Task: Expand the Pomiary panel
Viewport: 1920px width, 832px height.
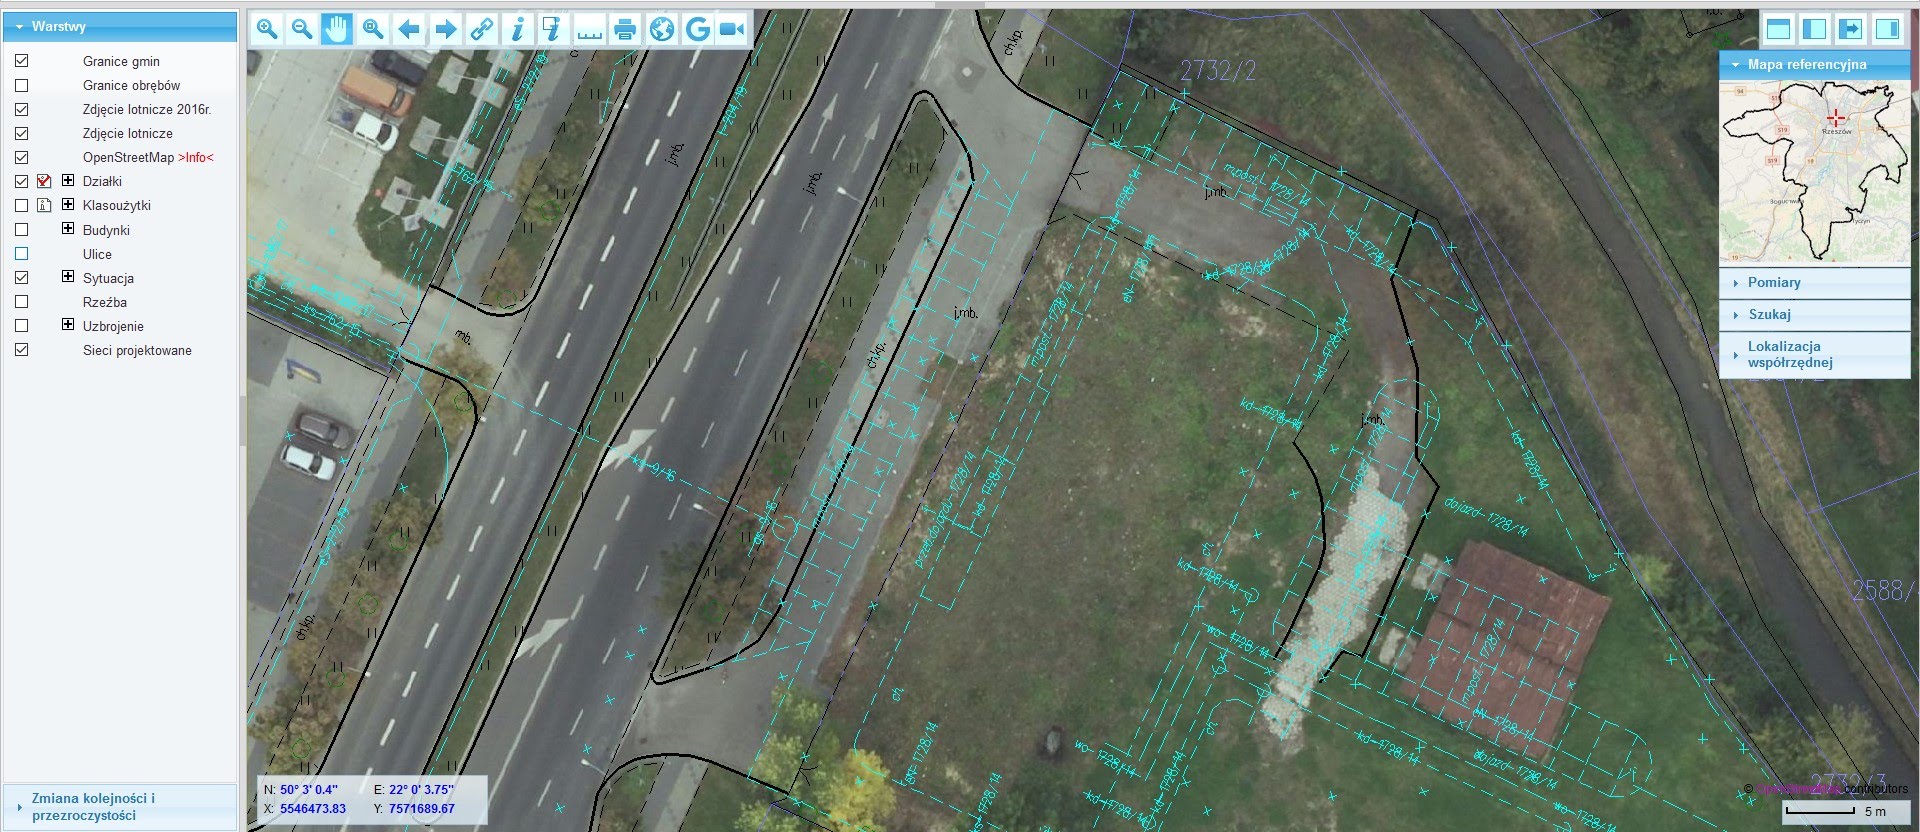Action: tap(1814, 283)
